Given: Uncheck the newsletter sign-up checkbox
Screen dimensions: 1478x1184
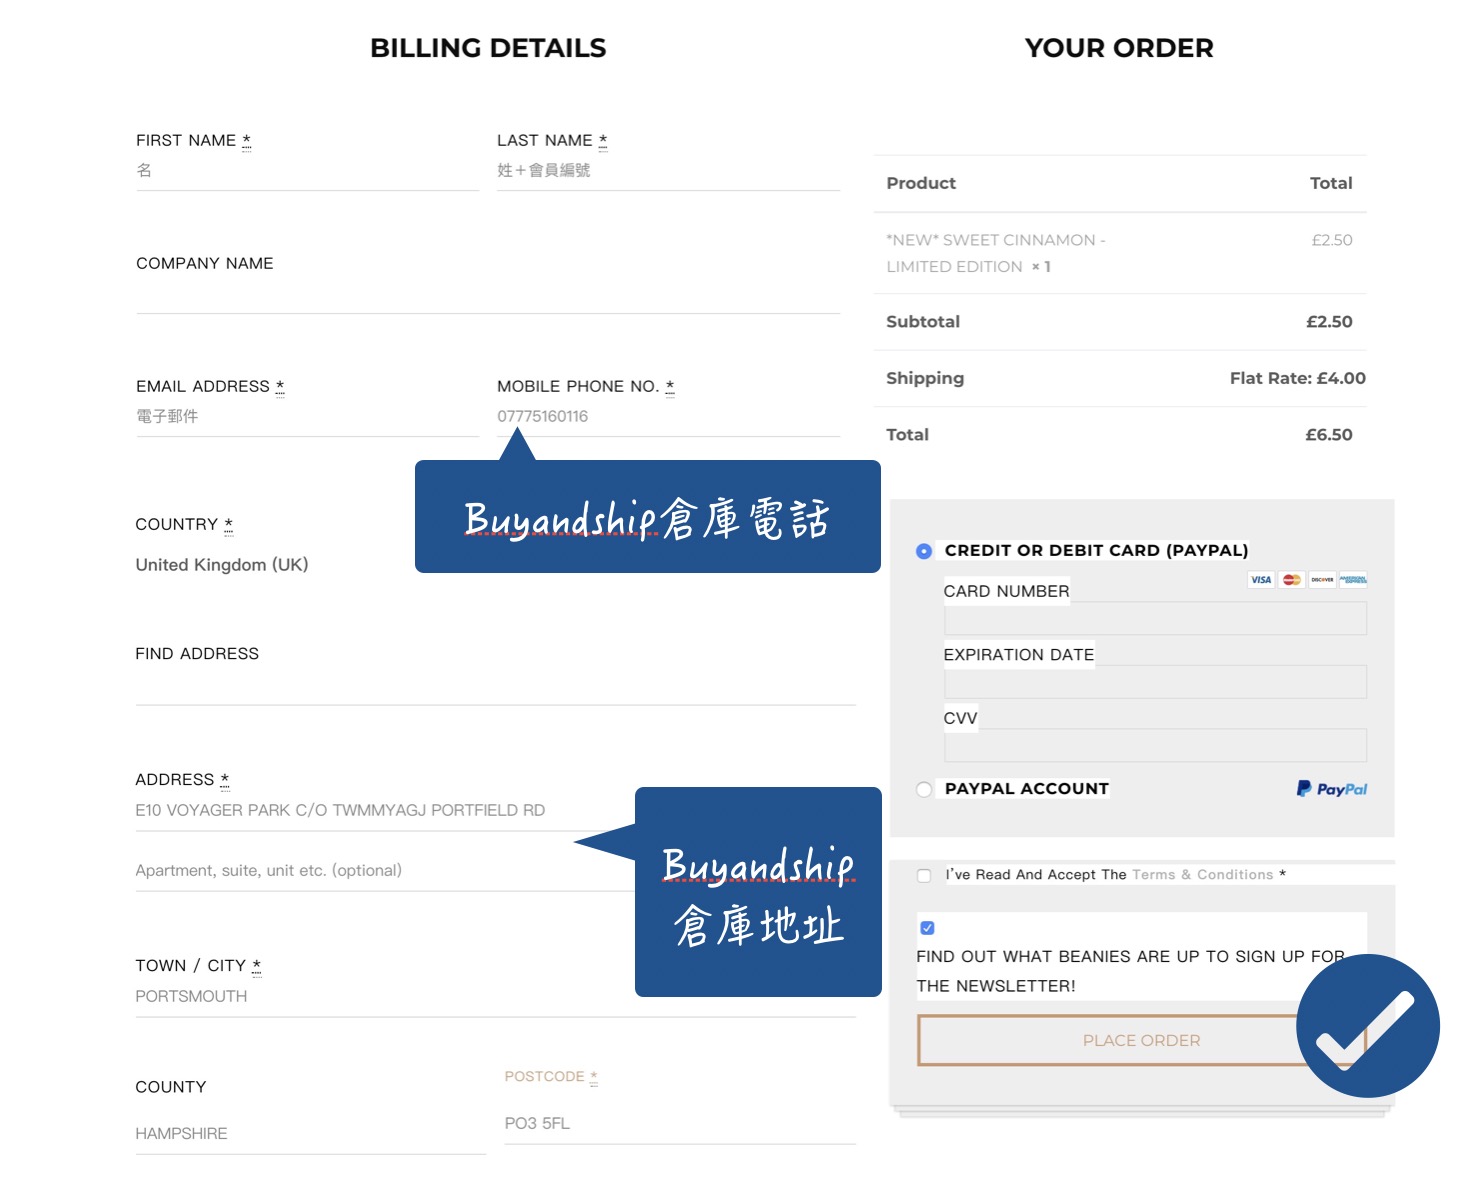Looking at the screenshot, I should click(x=927, y=928).
